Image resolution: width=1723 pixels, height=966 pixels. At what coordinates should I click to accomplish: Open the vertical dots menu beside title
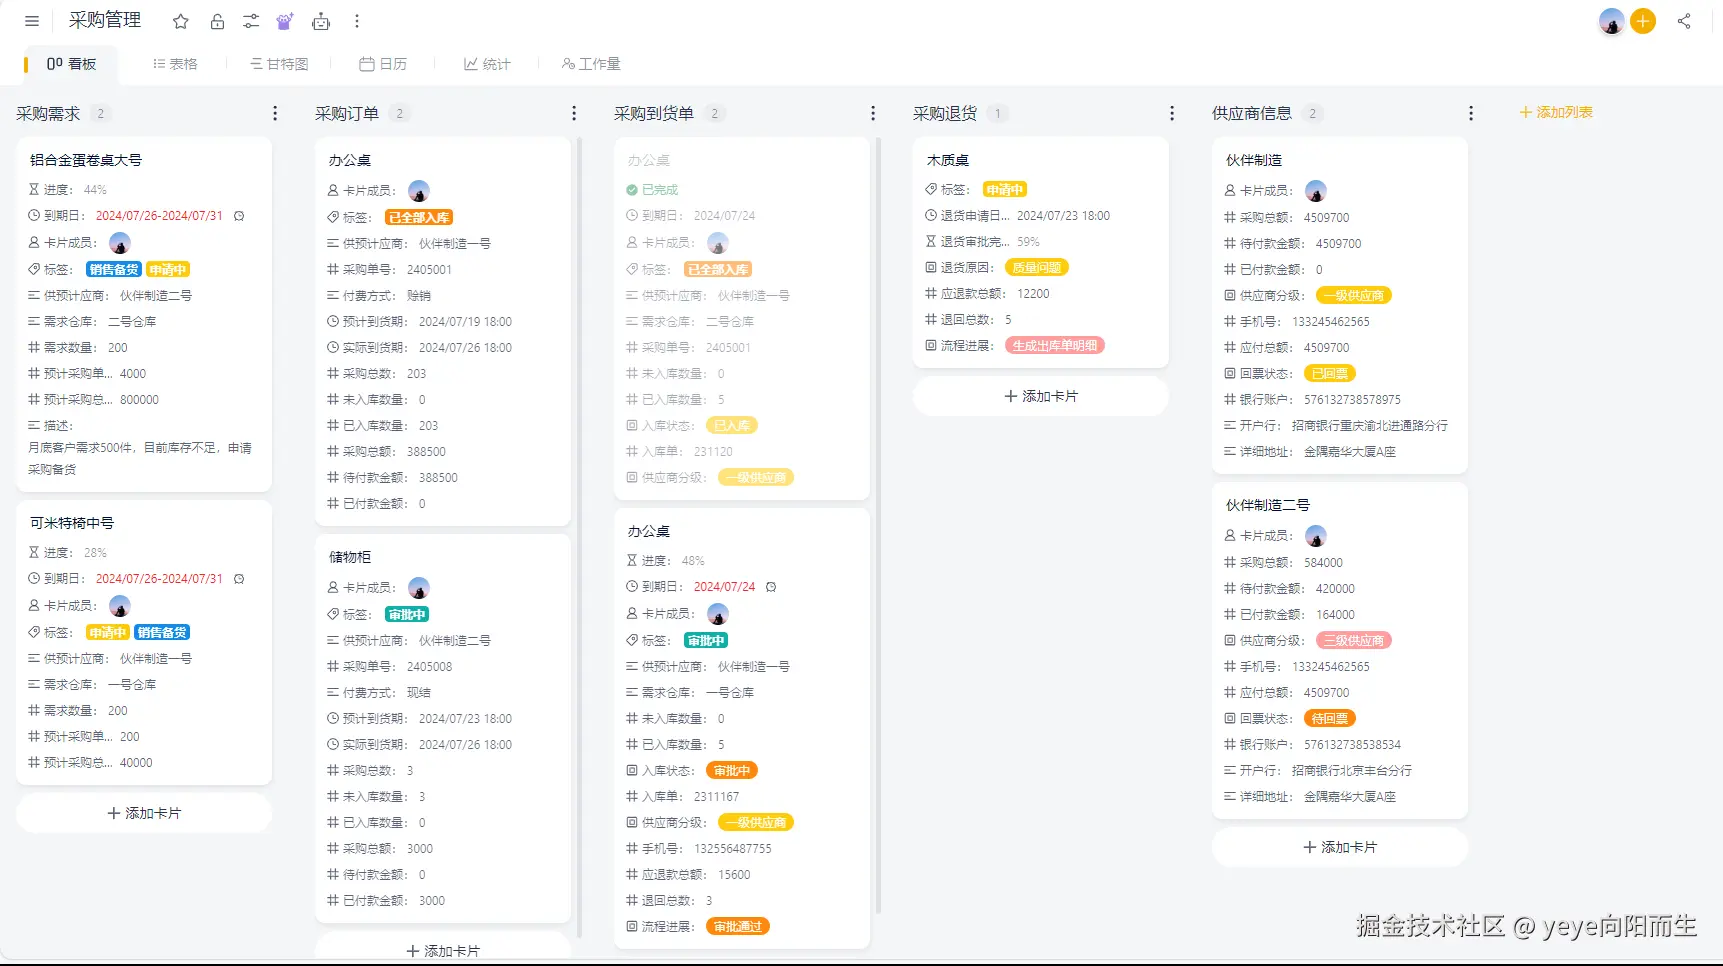pos(357,21)
